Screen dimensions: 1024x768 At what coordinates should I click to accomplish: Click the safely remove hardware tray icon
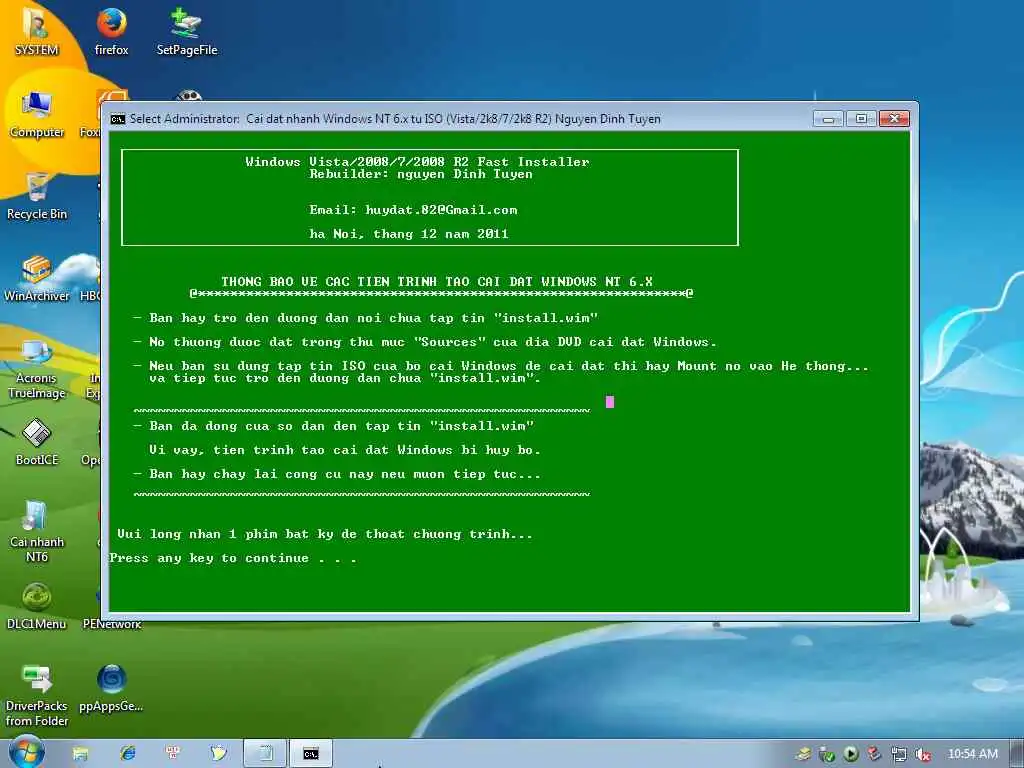pos(804,754)
